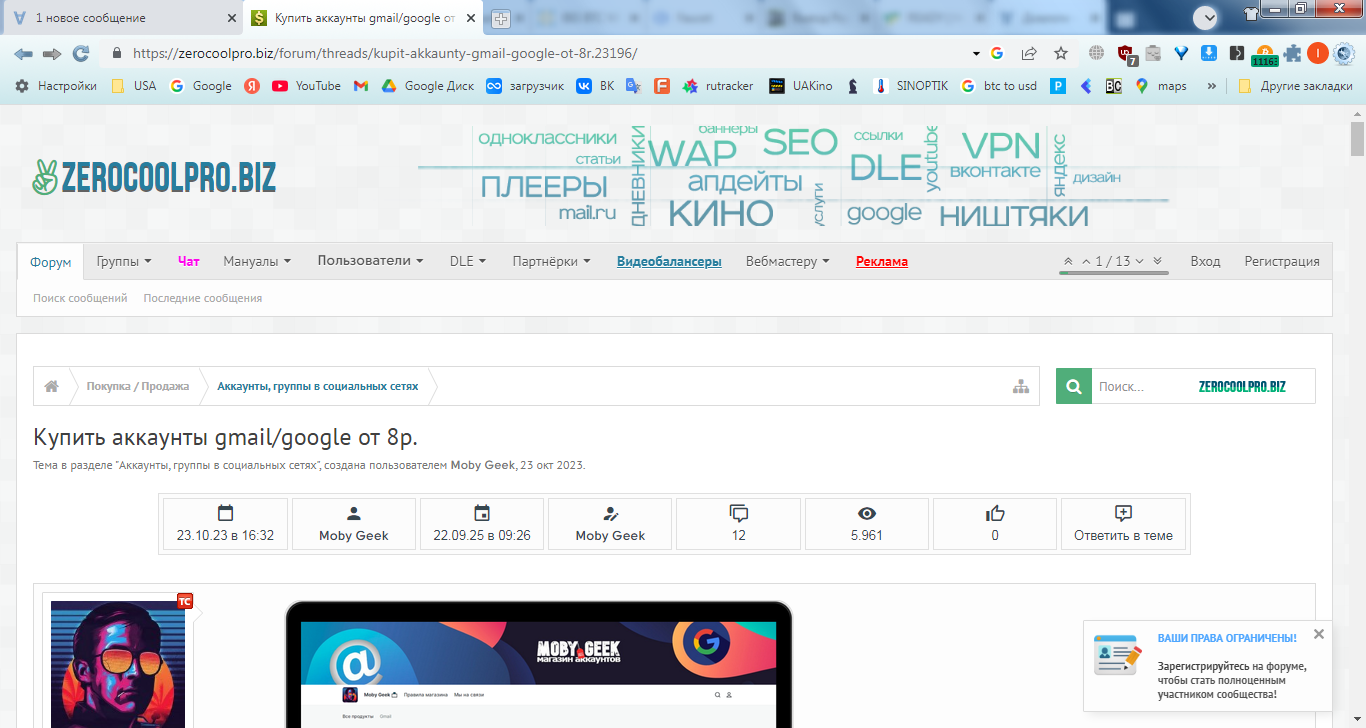Viewport: 1366px width, 728px height.
Task: Click the previous post up-chevron near 1 / 13
Action: point(1086,261)
